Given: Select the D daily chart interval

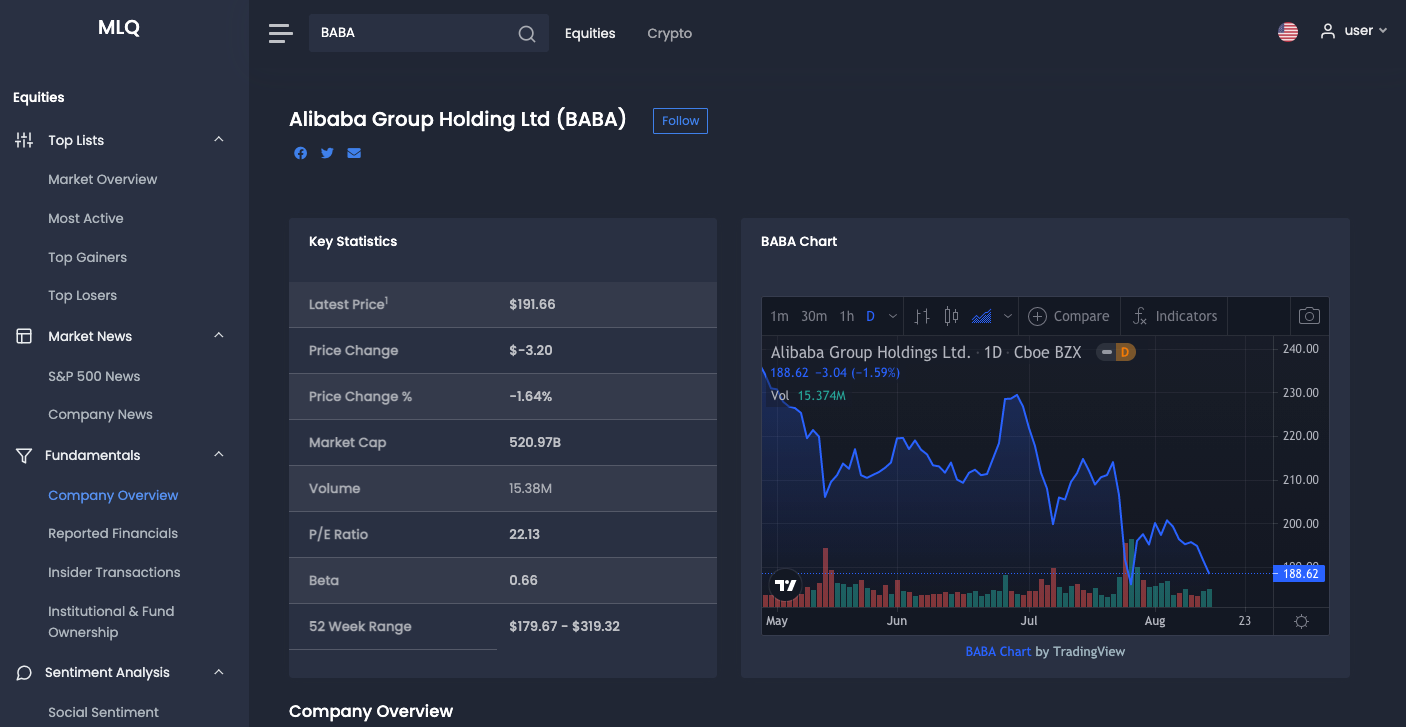Looking at the screenshot, I should 870,316.
